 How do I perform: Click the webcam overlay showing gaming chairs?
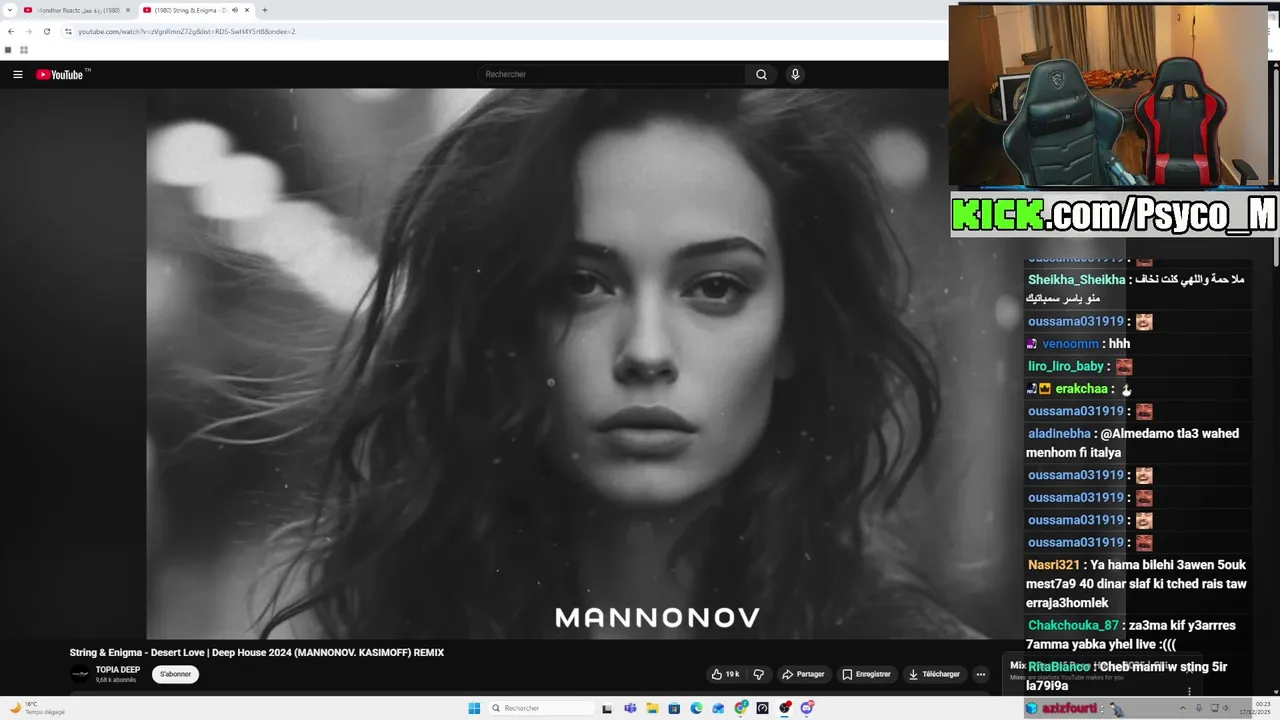point(1108,97)
